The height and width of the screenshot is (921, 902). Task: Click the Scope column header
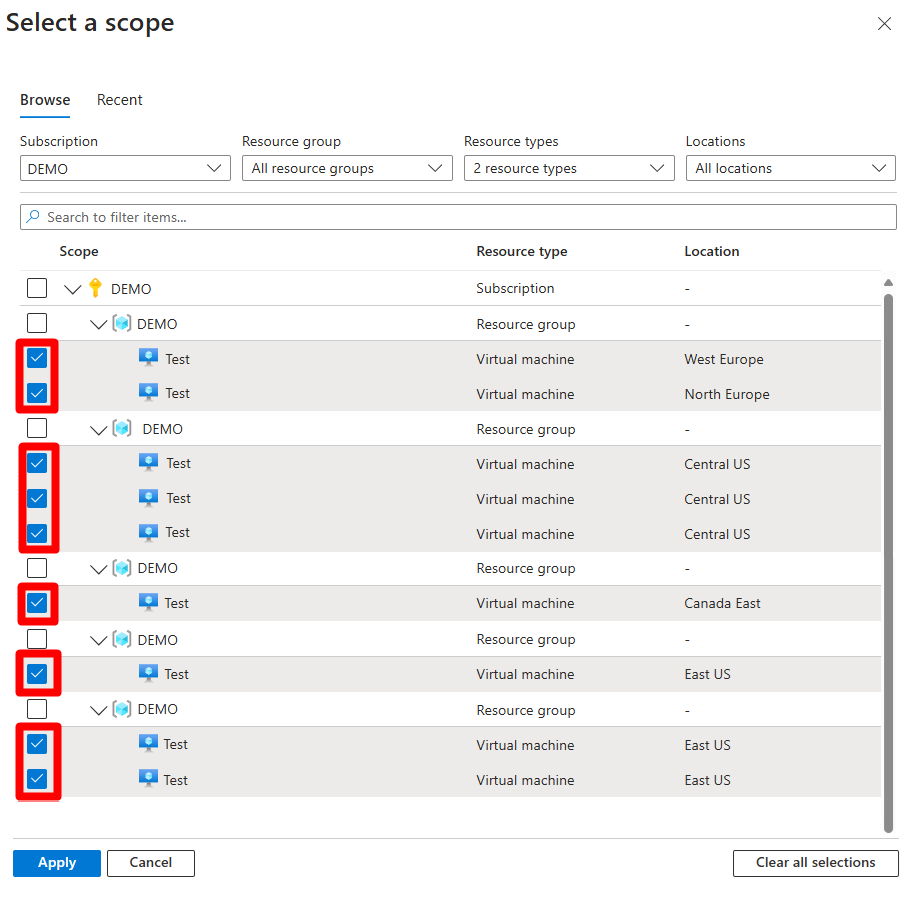(x=79, y=251)
